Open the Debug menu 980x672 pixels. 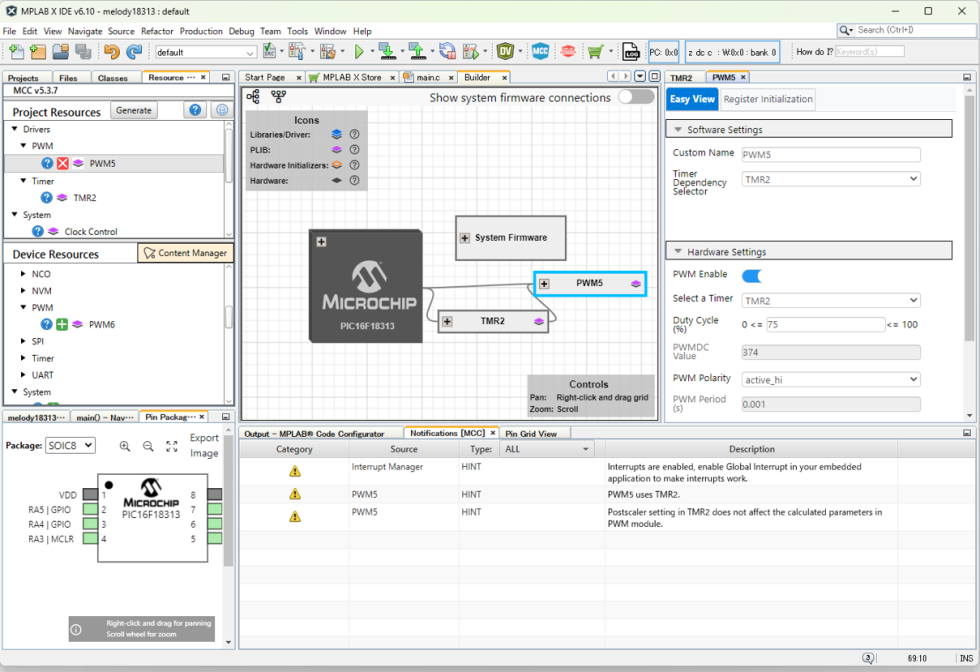click(x=241, y=31)
